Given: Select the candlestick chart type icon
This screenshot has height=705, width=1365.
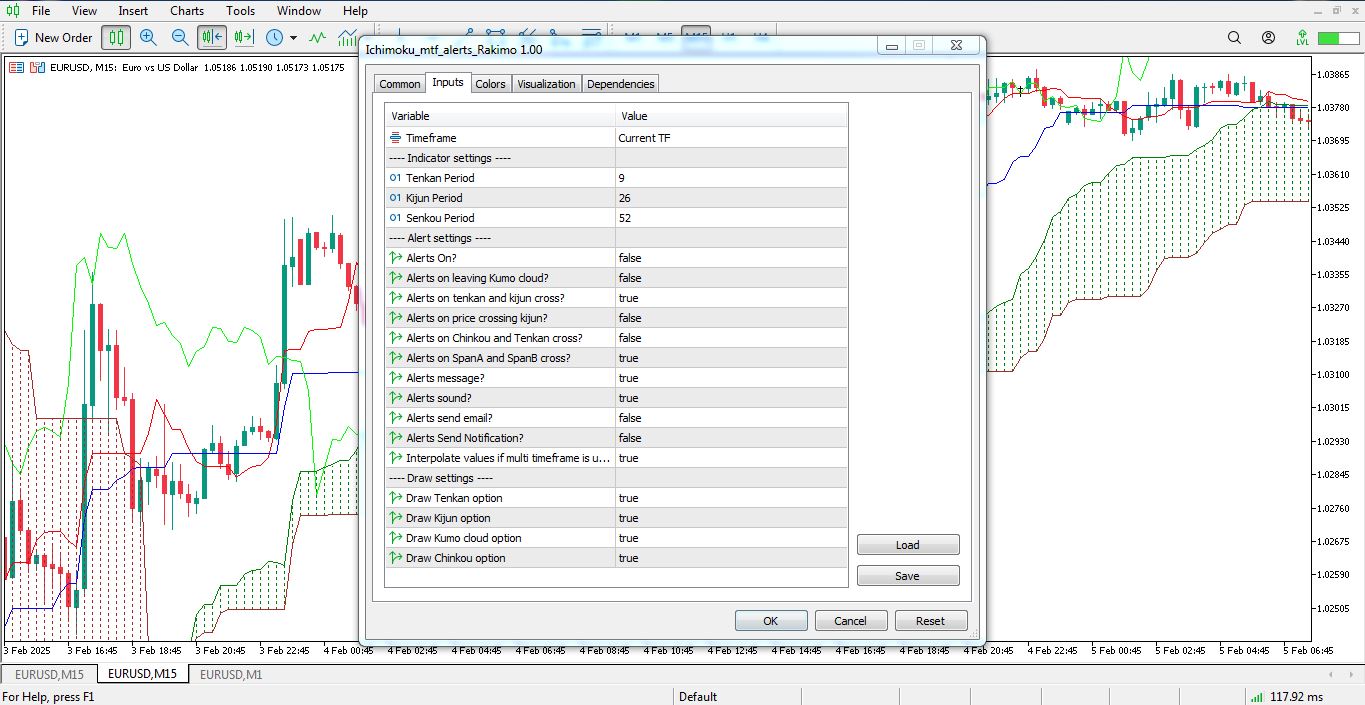Looking at the screenshot, I should [x=116, y=38].
